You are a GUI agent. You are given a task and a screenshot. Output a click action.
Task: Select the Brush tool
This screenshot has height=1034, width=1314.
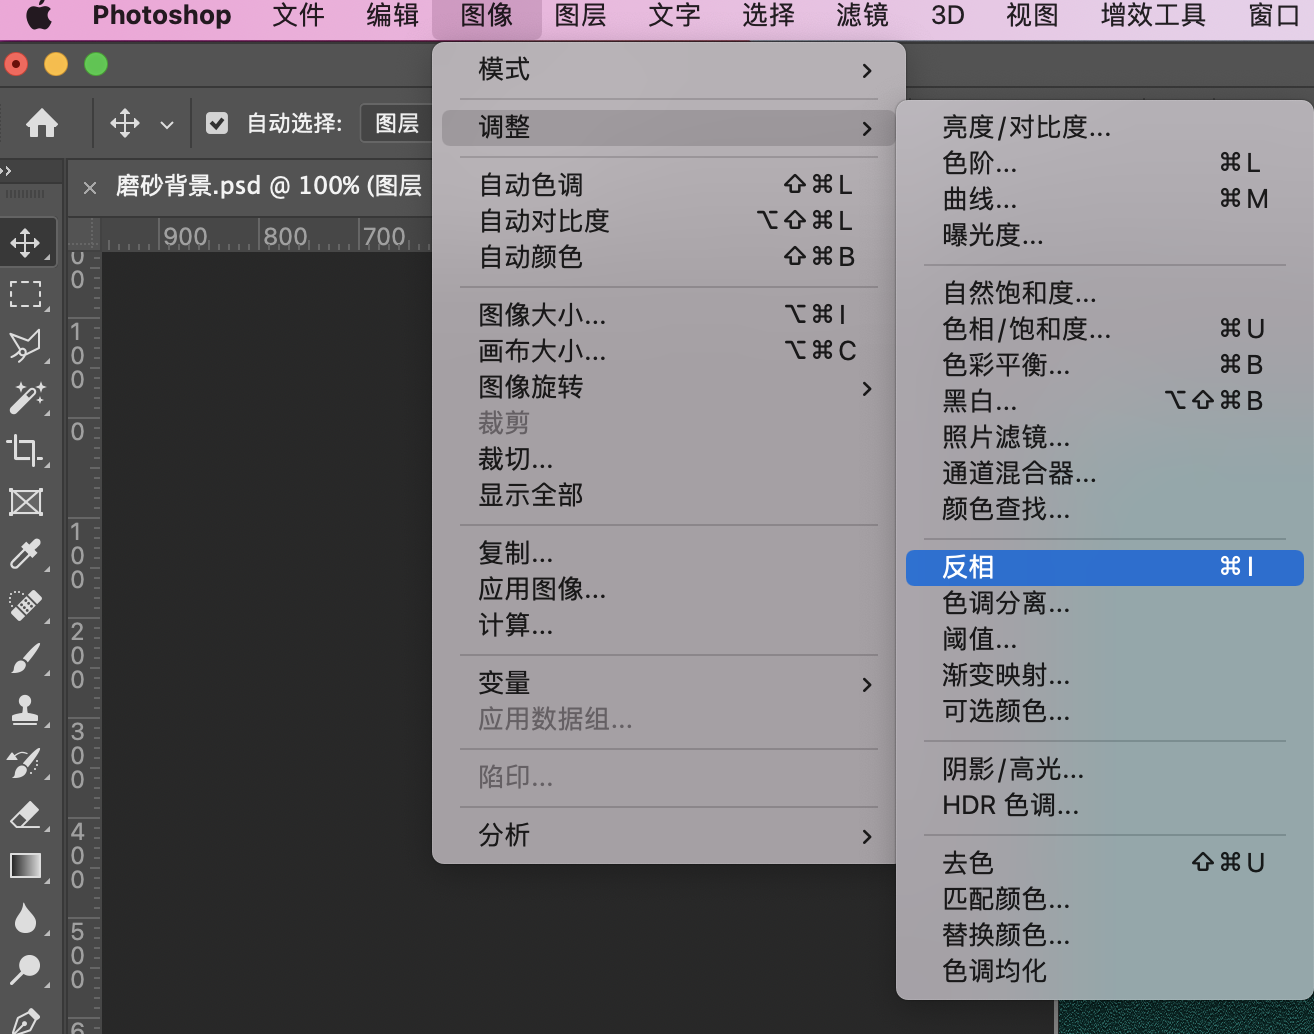click(26, 658)
